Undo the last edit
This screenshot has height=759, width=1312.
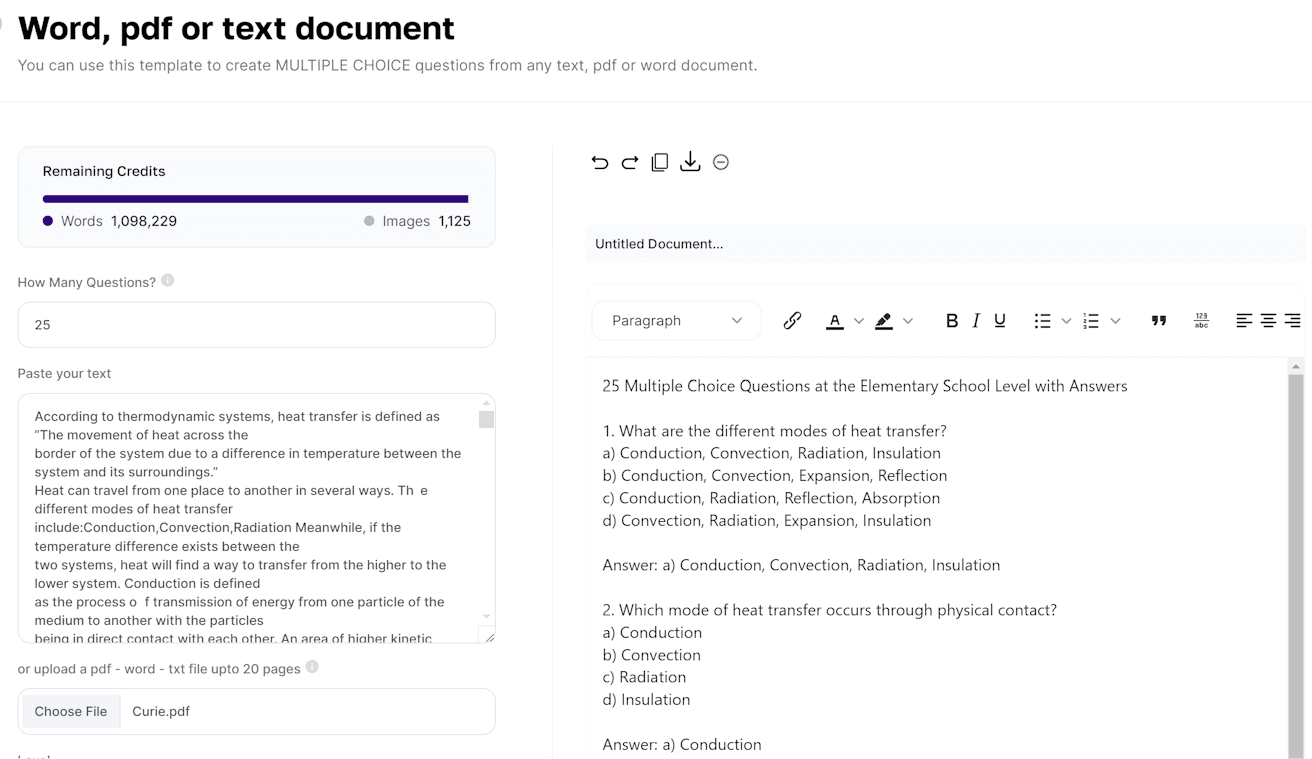tap(600, 162)
